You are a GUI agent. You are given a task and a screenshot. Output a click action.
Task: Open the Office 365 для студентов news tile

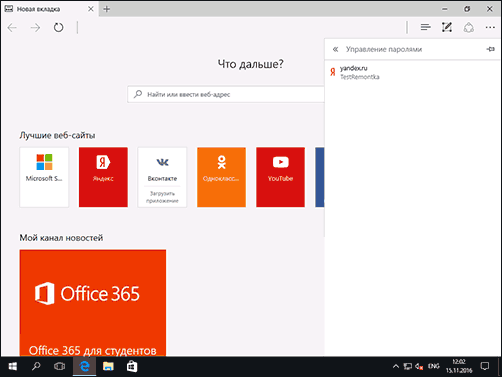(93, 303)
